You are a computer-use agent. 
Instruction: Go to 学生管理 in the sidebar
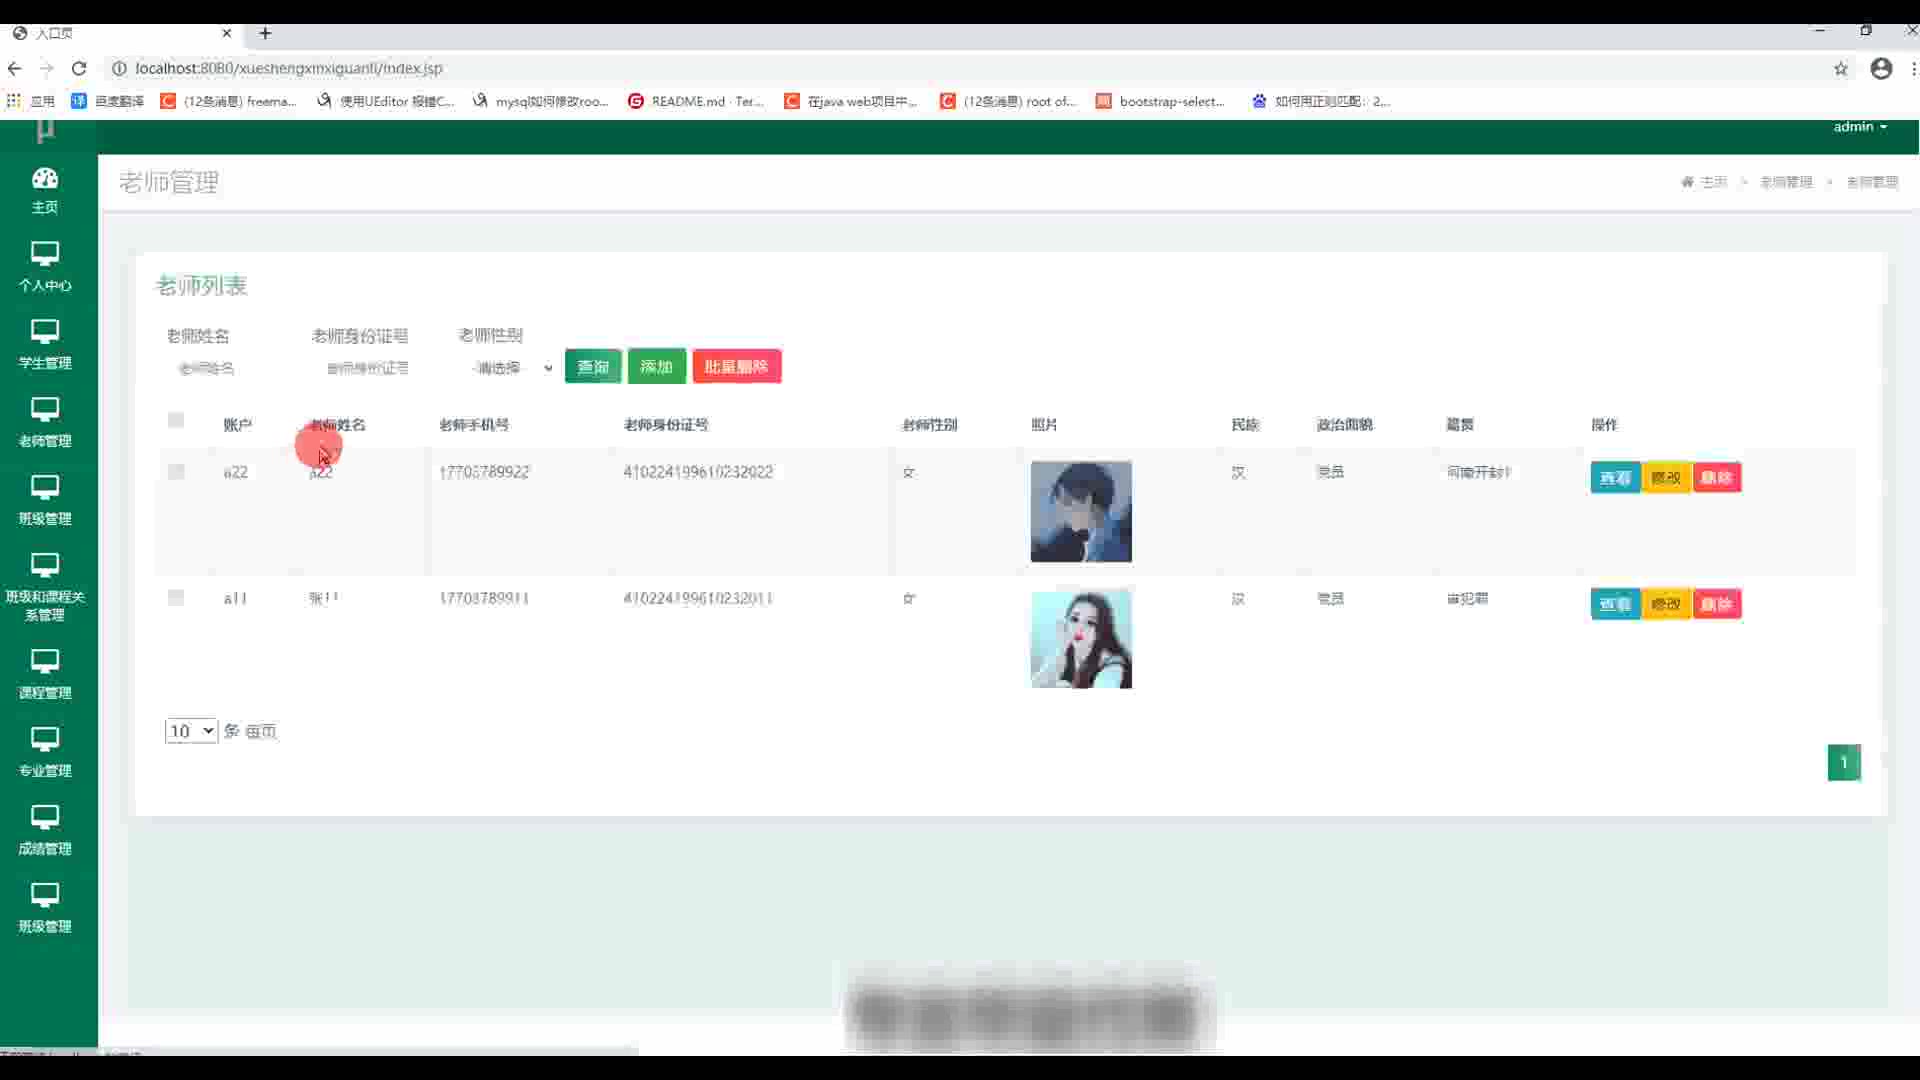click(x=45, y=344)
